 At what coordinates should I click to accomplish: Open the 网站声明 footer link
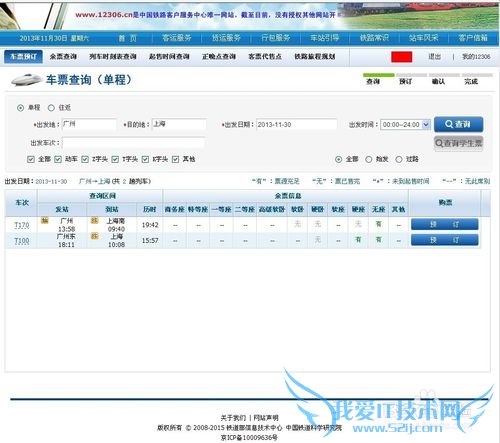[x=266, y=418]
